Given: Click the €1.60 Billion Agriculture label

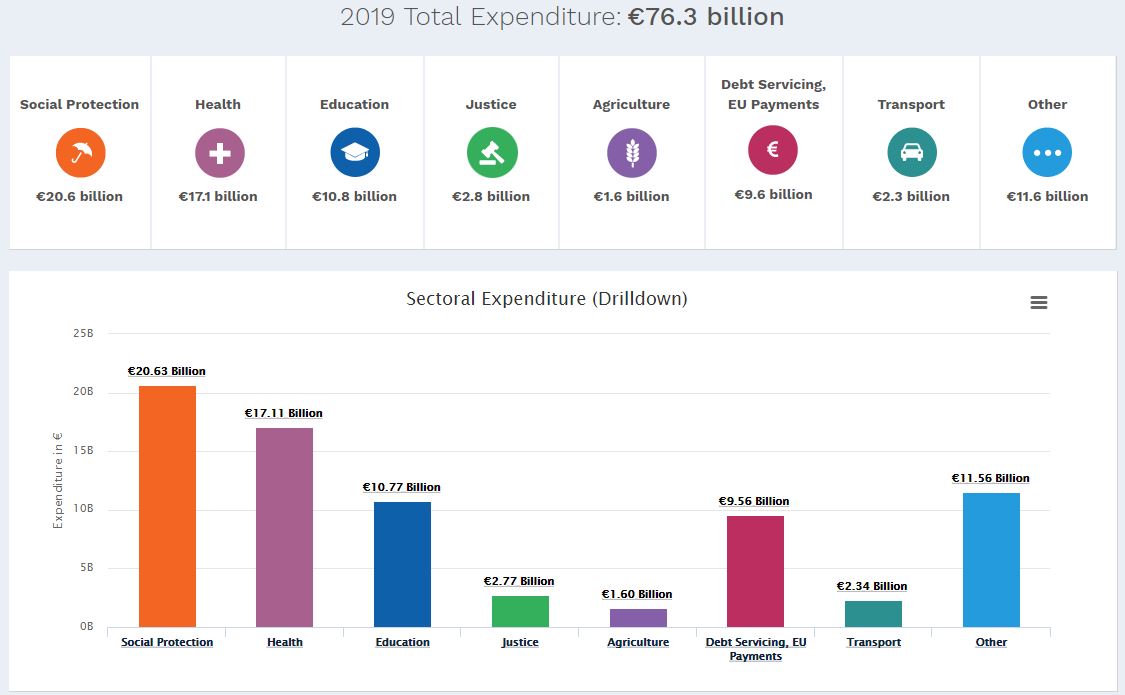Looking at the screenshot, I should (x=637, y=593).
